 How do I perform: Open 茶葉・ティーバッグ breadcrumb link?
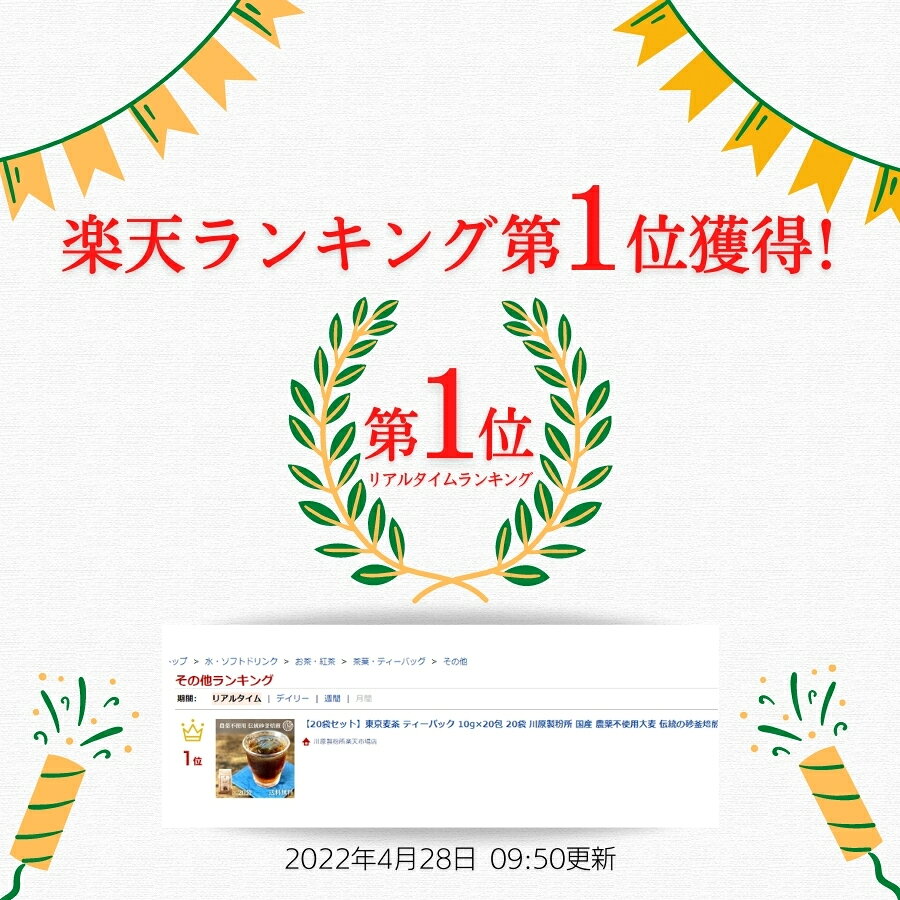[389, 661]
